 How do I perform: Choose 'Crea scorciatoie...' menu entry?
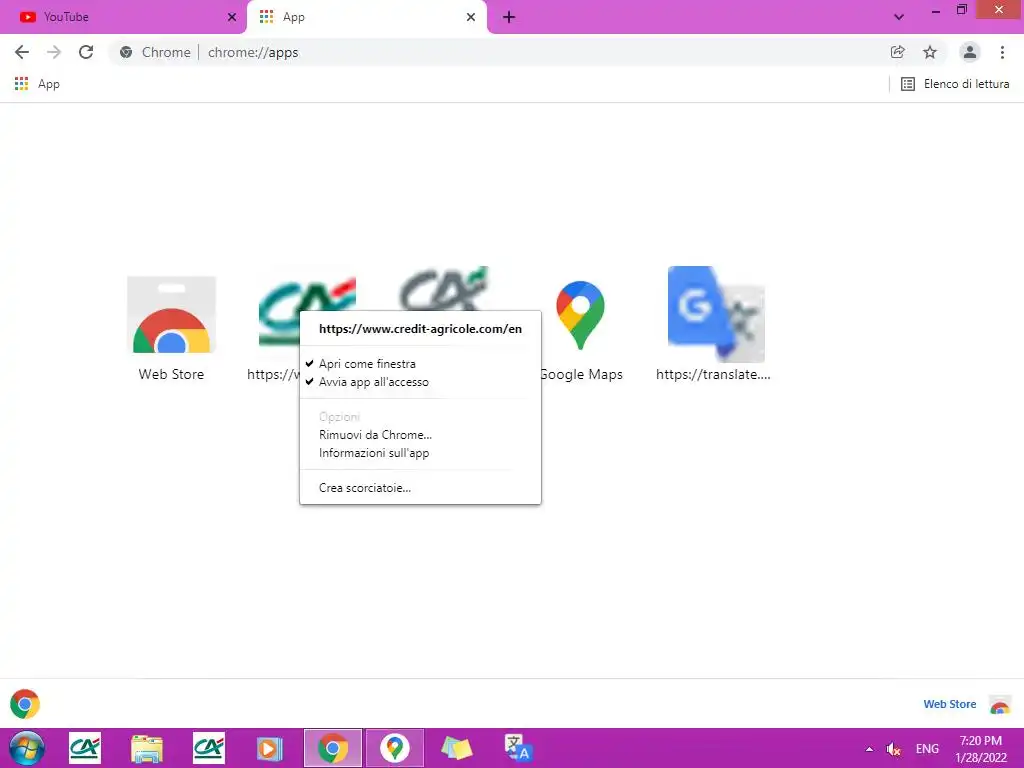pos(420,488)
